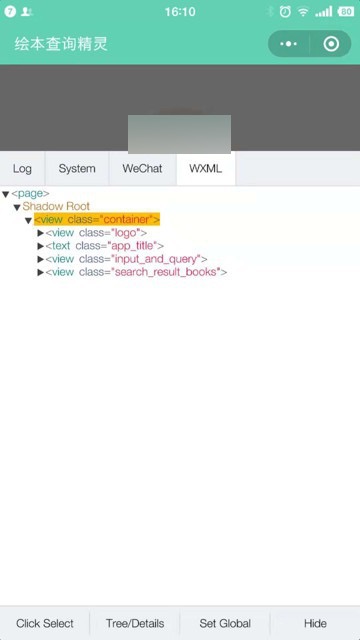Tap the alarm clock status icon
Image resolution: width=360 pixels, height=640 pixels.
(285, 12)
